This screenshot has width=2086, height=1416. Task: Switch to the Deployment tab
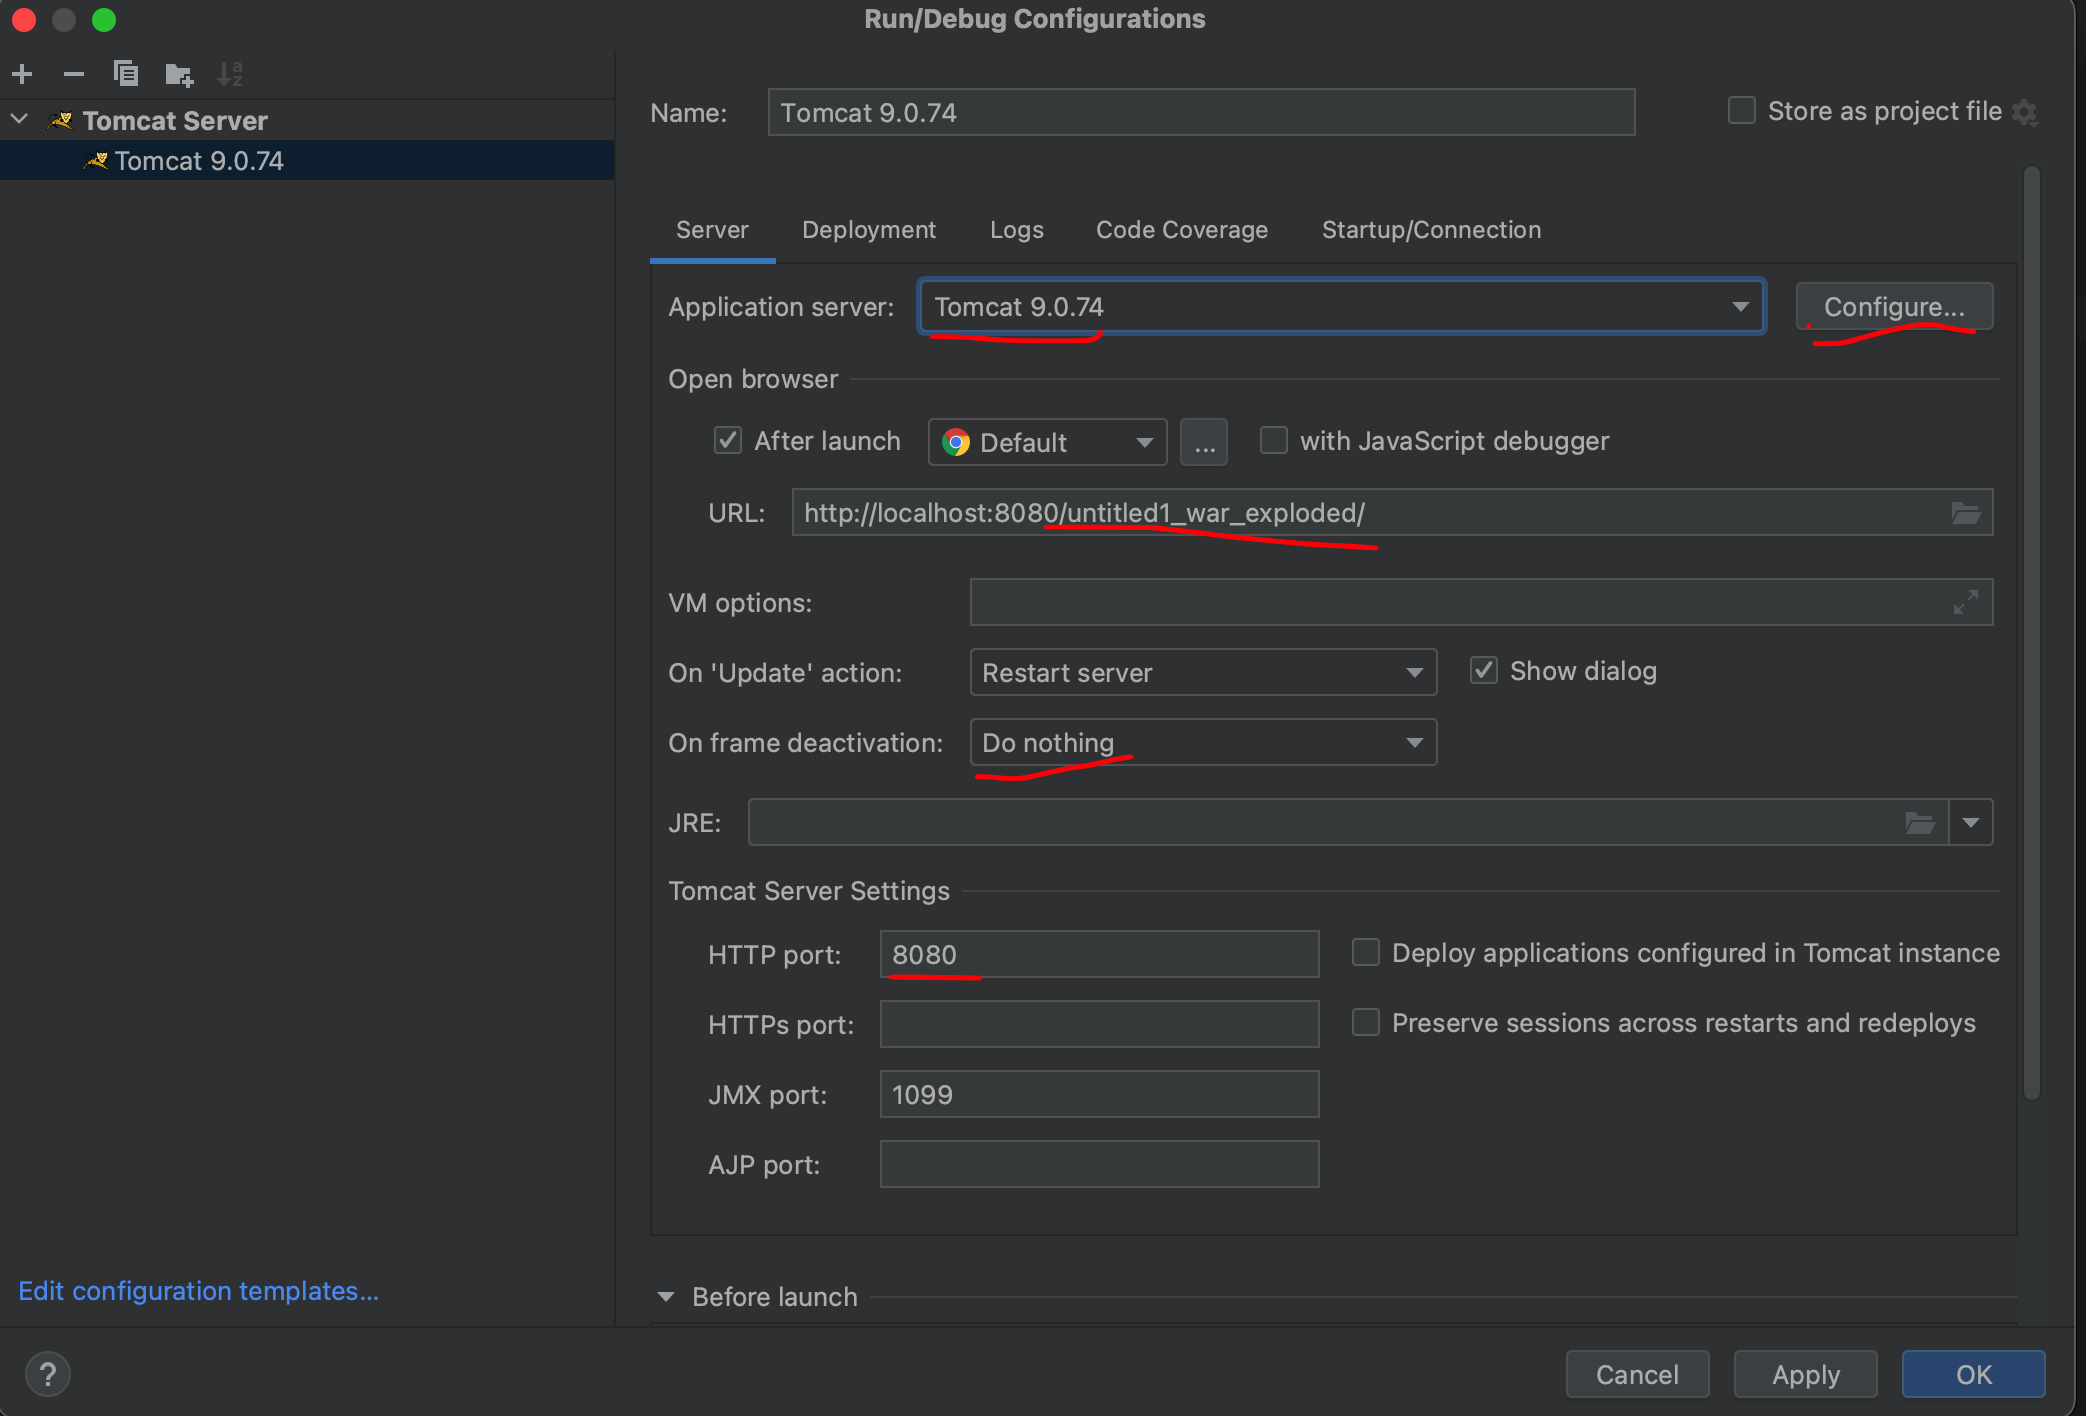(868, 230)
